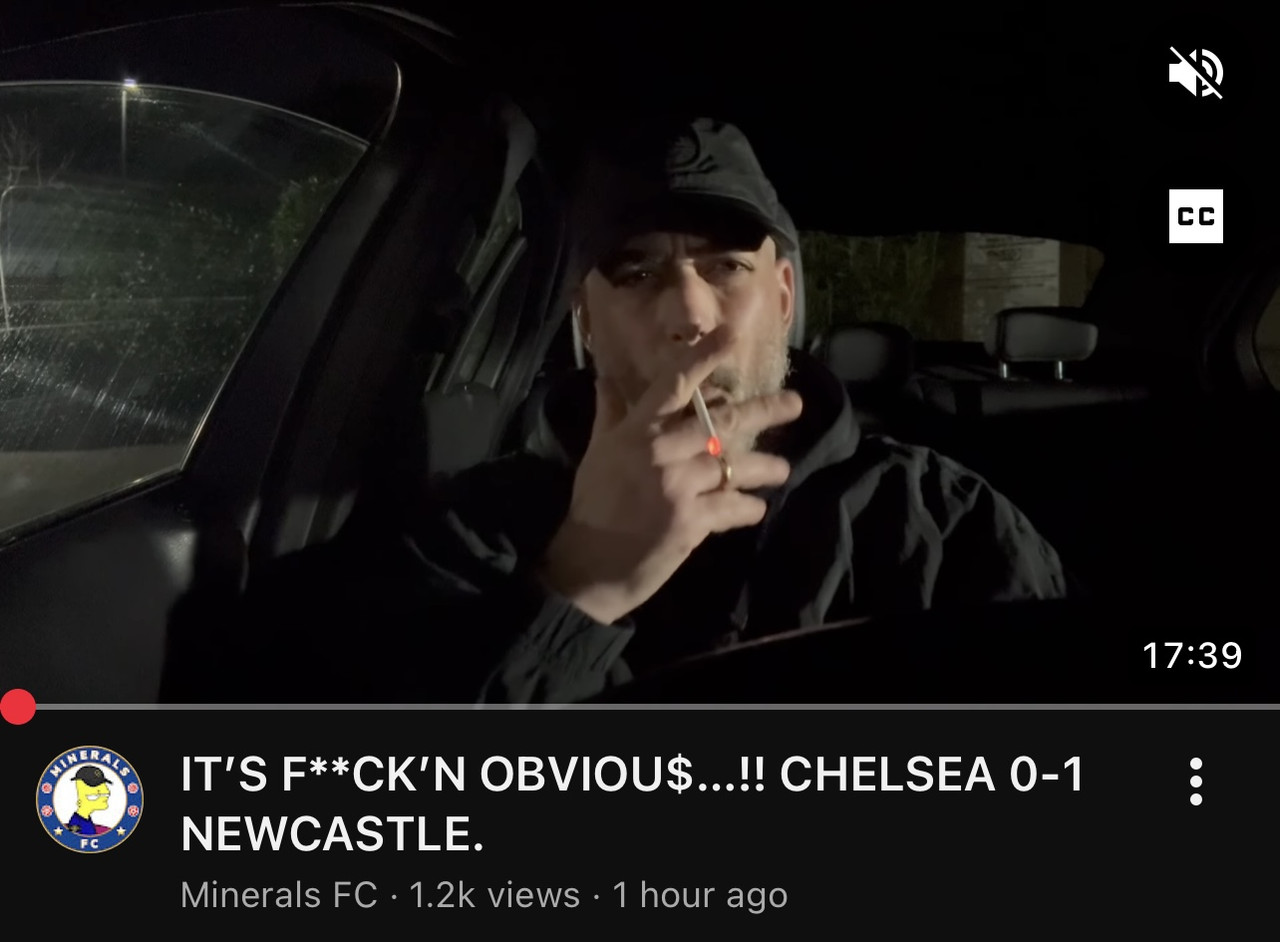
Task: Click the 17:39 duration label
Action: 1192,655
